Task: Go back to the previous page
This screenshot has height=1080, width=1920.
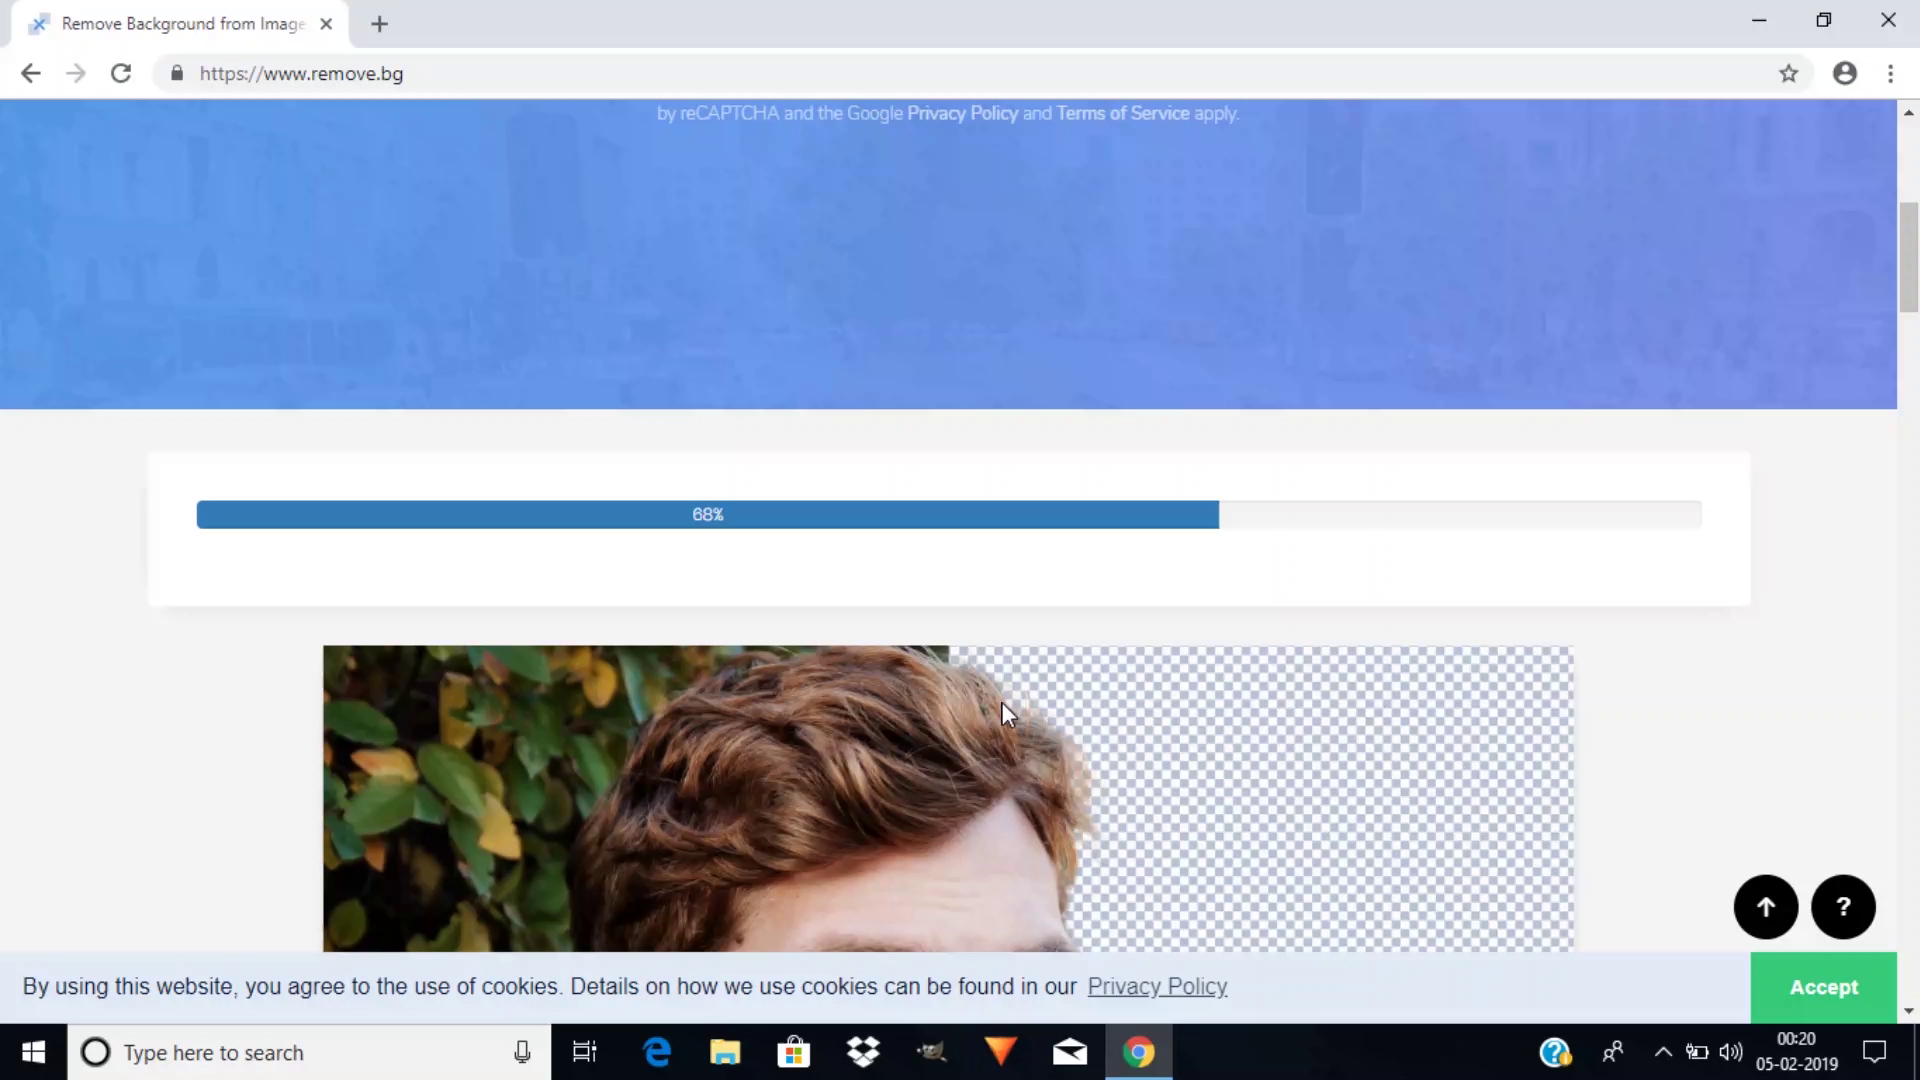Action: (31, 73)
